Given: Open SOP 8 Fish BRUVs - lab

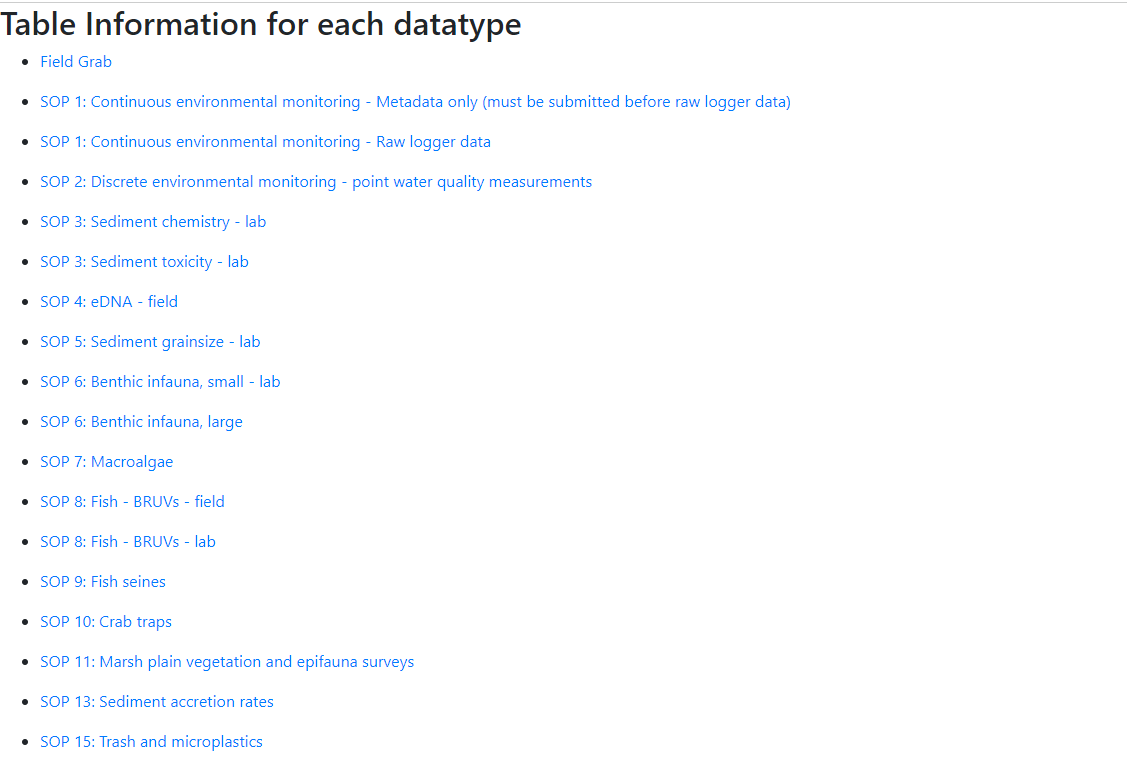Looking at the screenshot, I should pyautogui.click(x=128, y=542).
